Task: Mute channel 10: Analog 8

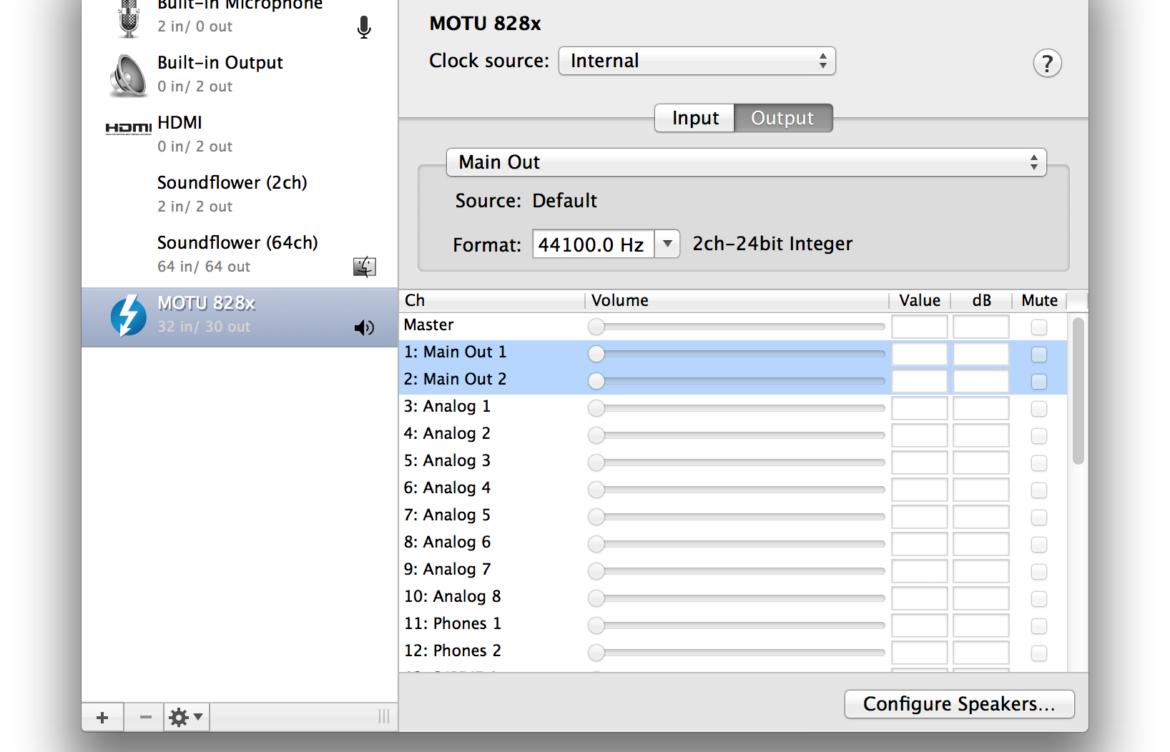Action: click(x=1039, y=599)
